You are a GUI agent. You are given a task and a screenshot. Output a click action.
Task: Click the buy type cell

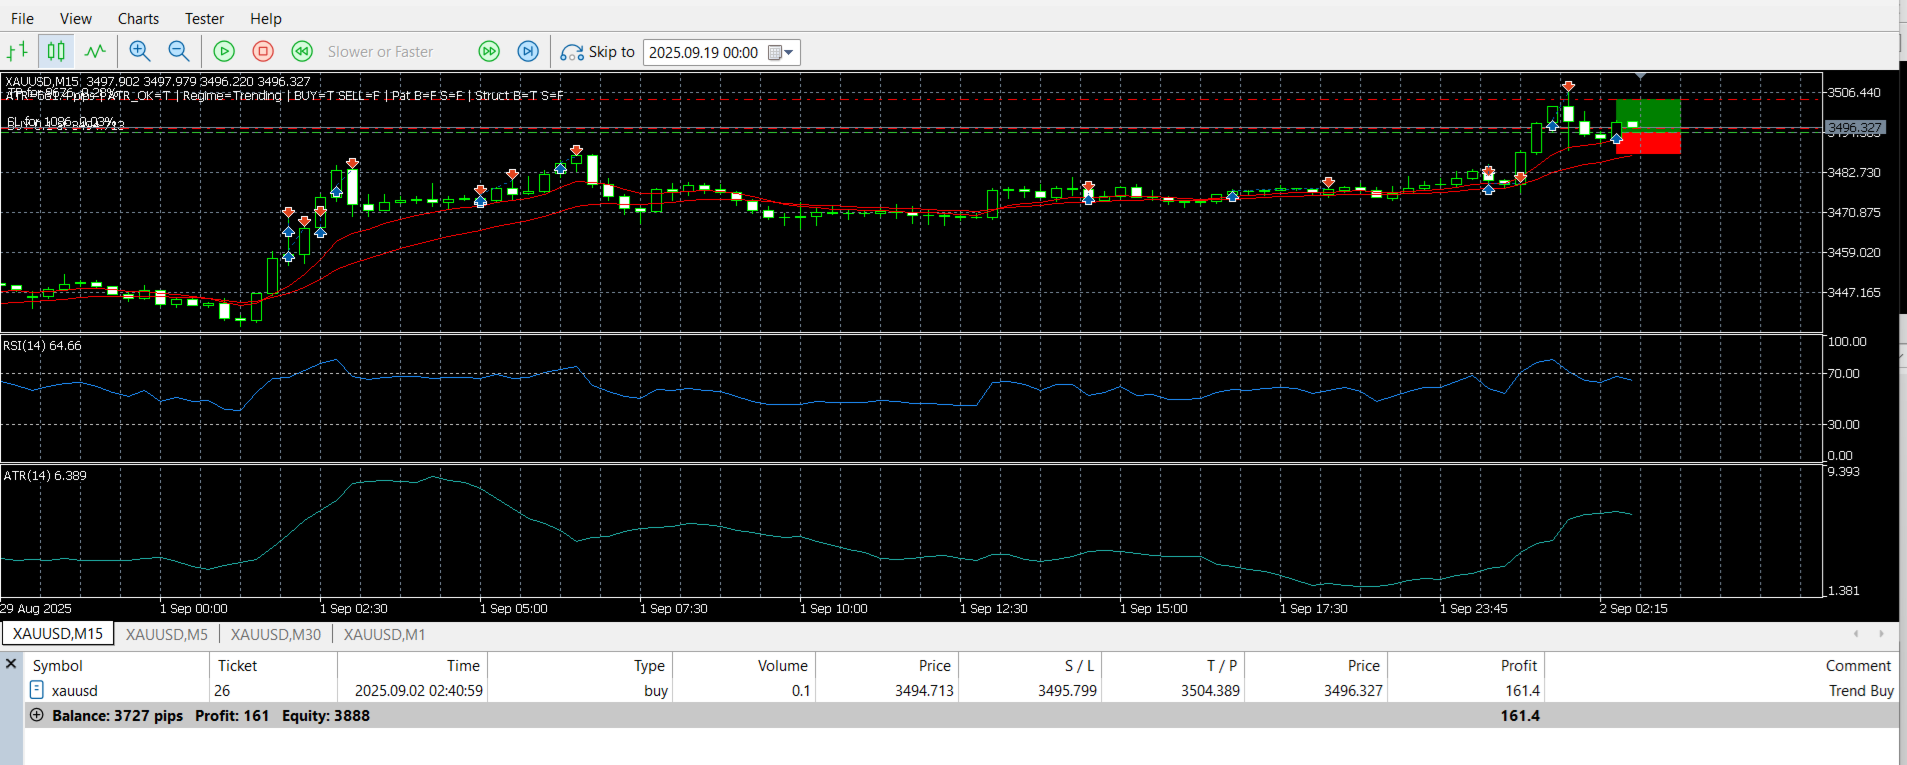point(656,691)
